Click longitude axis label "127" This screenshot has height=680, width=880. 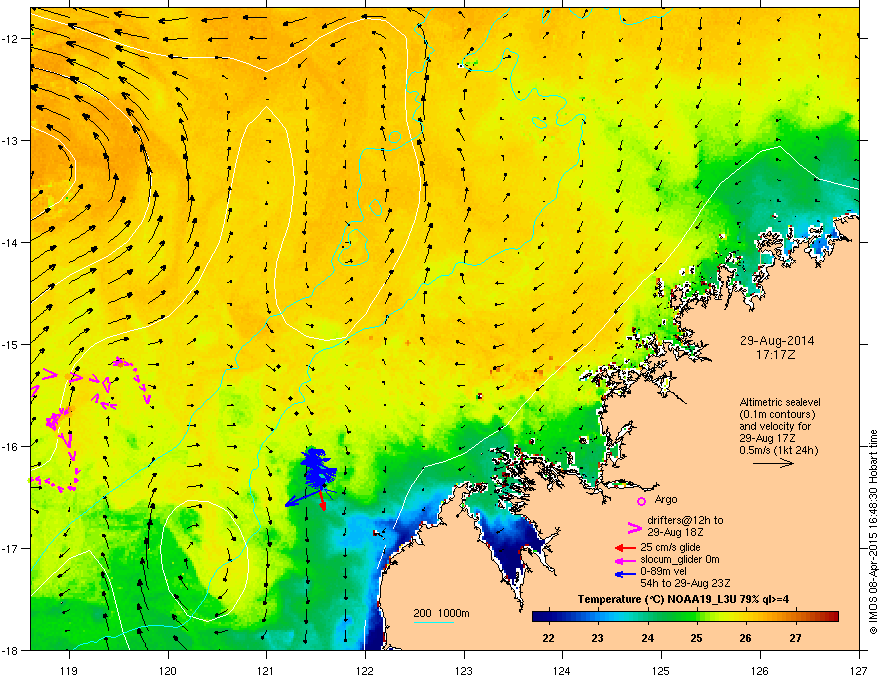(x=859, y=670)
